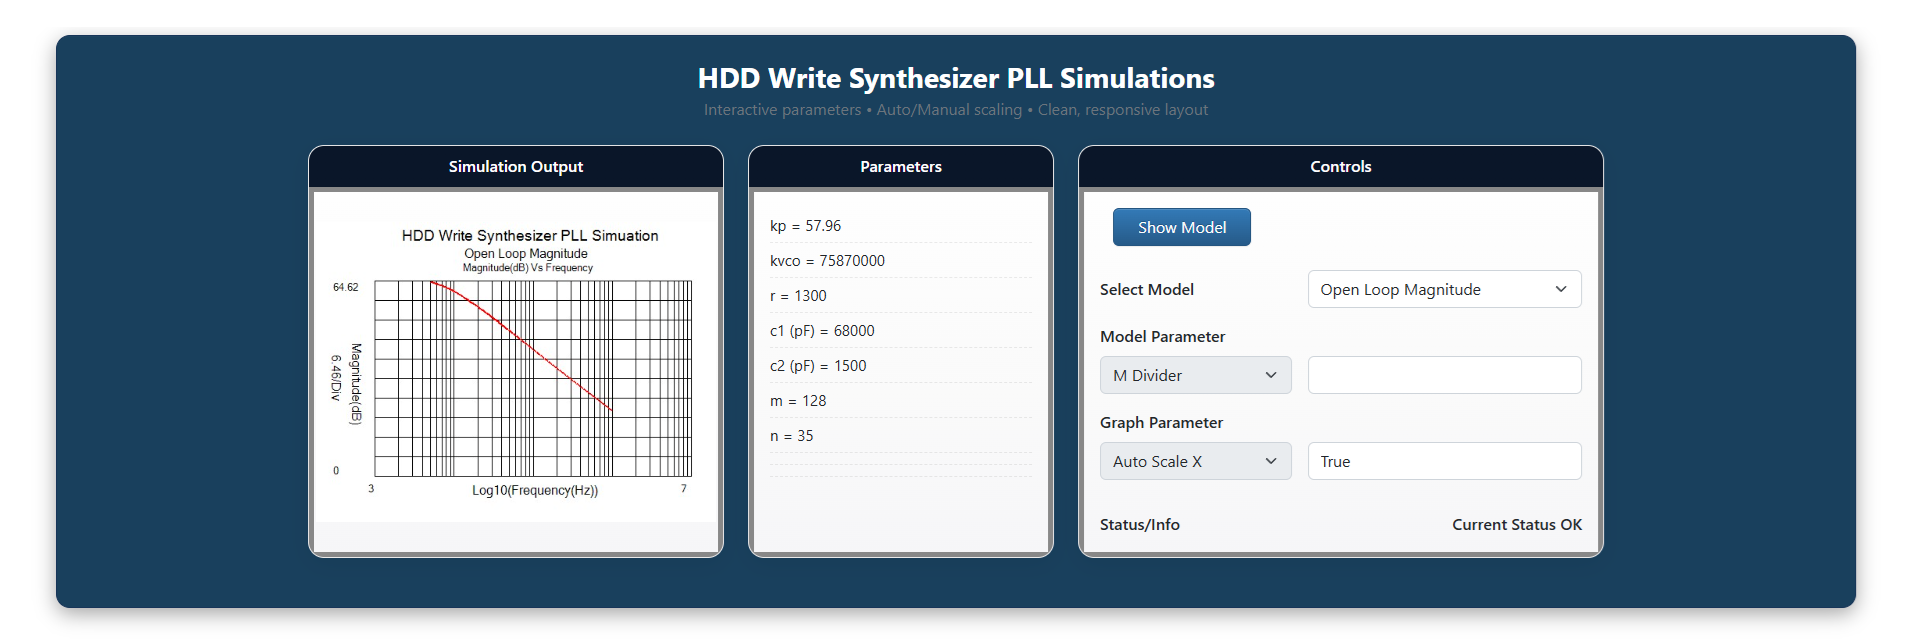This screenshot has width=1913, height=640.
Task: Click the Parameters panel header
Action: 900,167
